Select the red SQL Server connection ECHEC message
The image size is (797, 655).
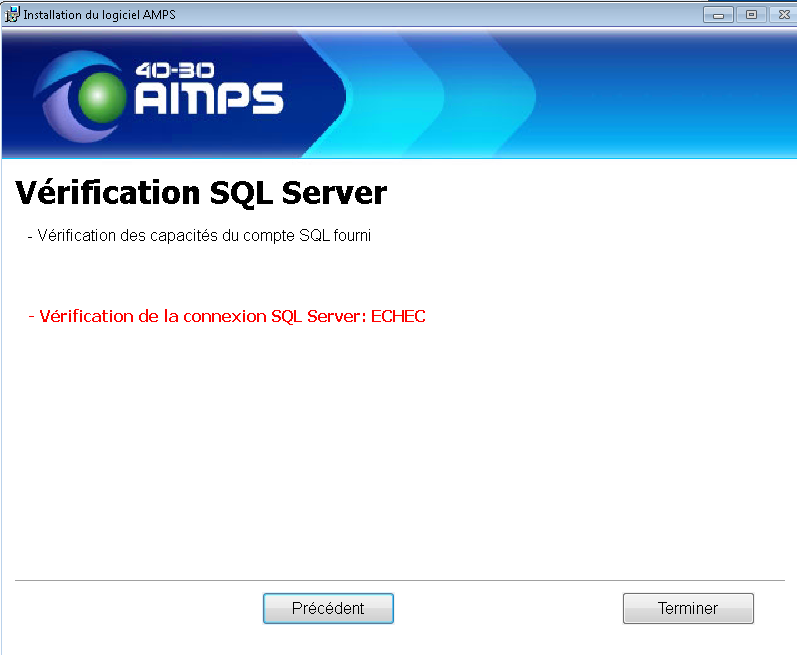227,317
